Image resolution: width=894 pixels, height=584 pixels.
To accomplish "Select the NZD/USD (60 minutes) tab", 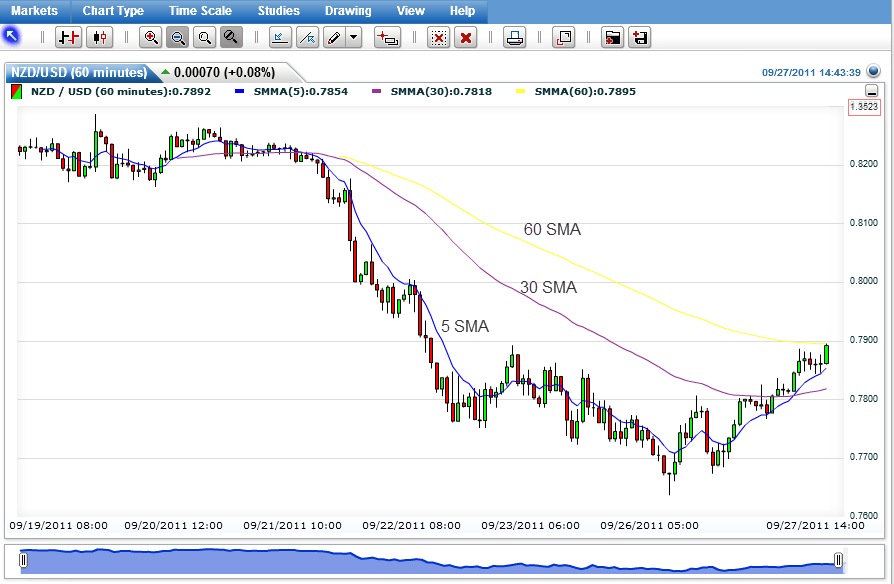I will (x=78, y=73).
